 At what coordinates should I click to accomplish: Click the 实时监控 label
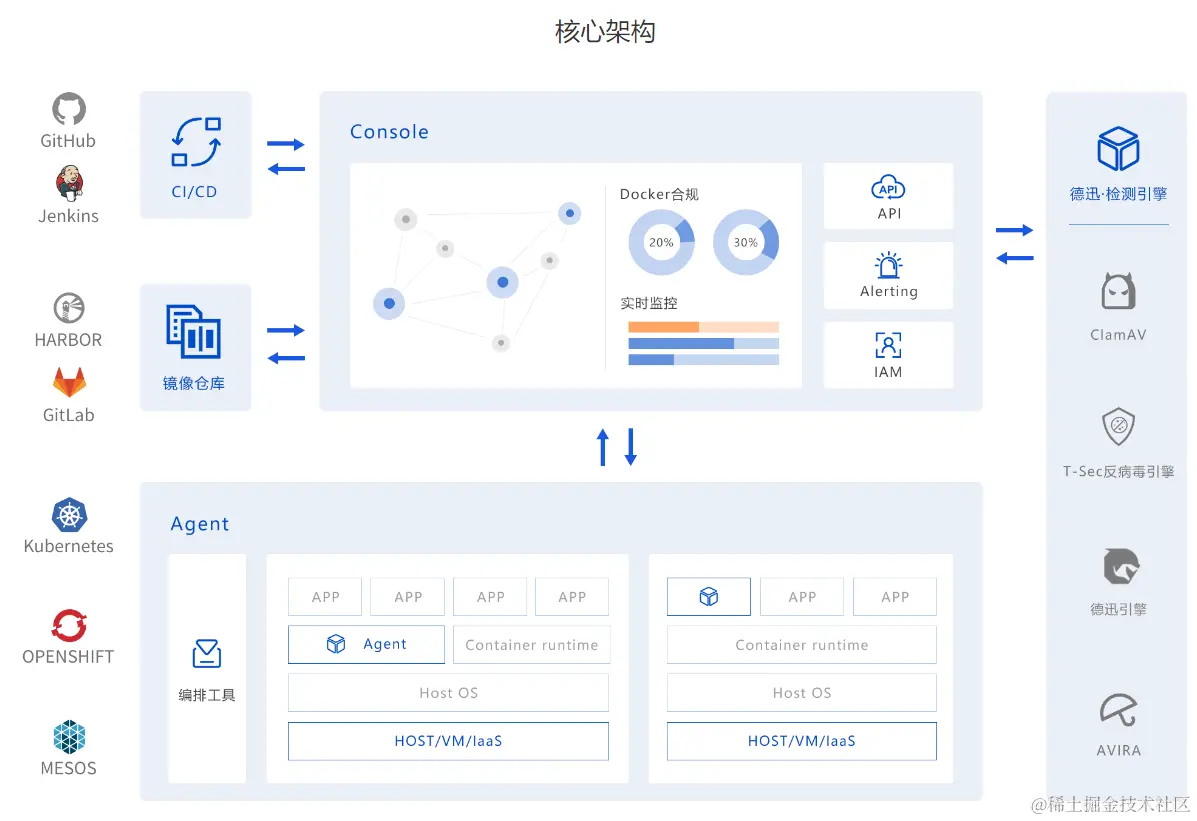pyautogui.click(x=649, y=303)
